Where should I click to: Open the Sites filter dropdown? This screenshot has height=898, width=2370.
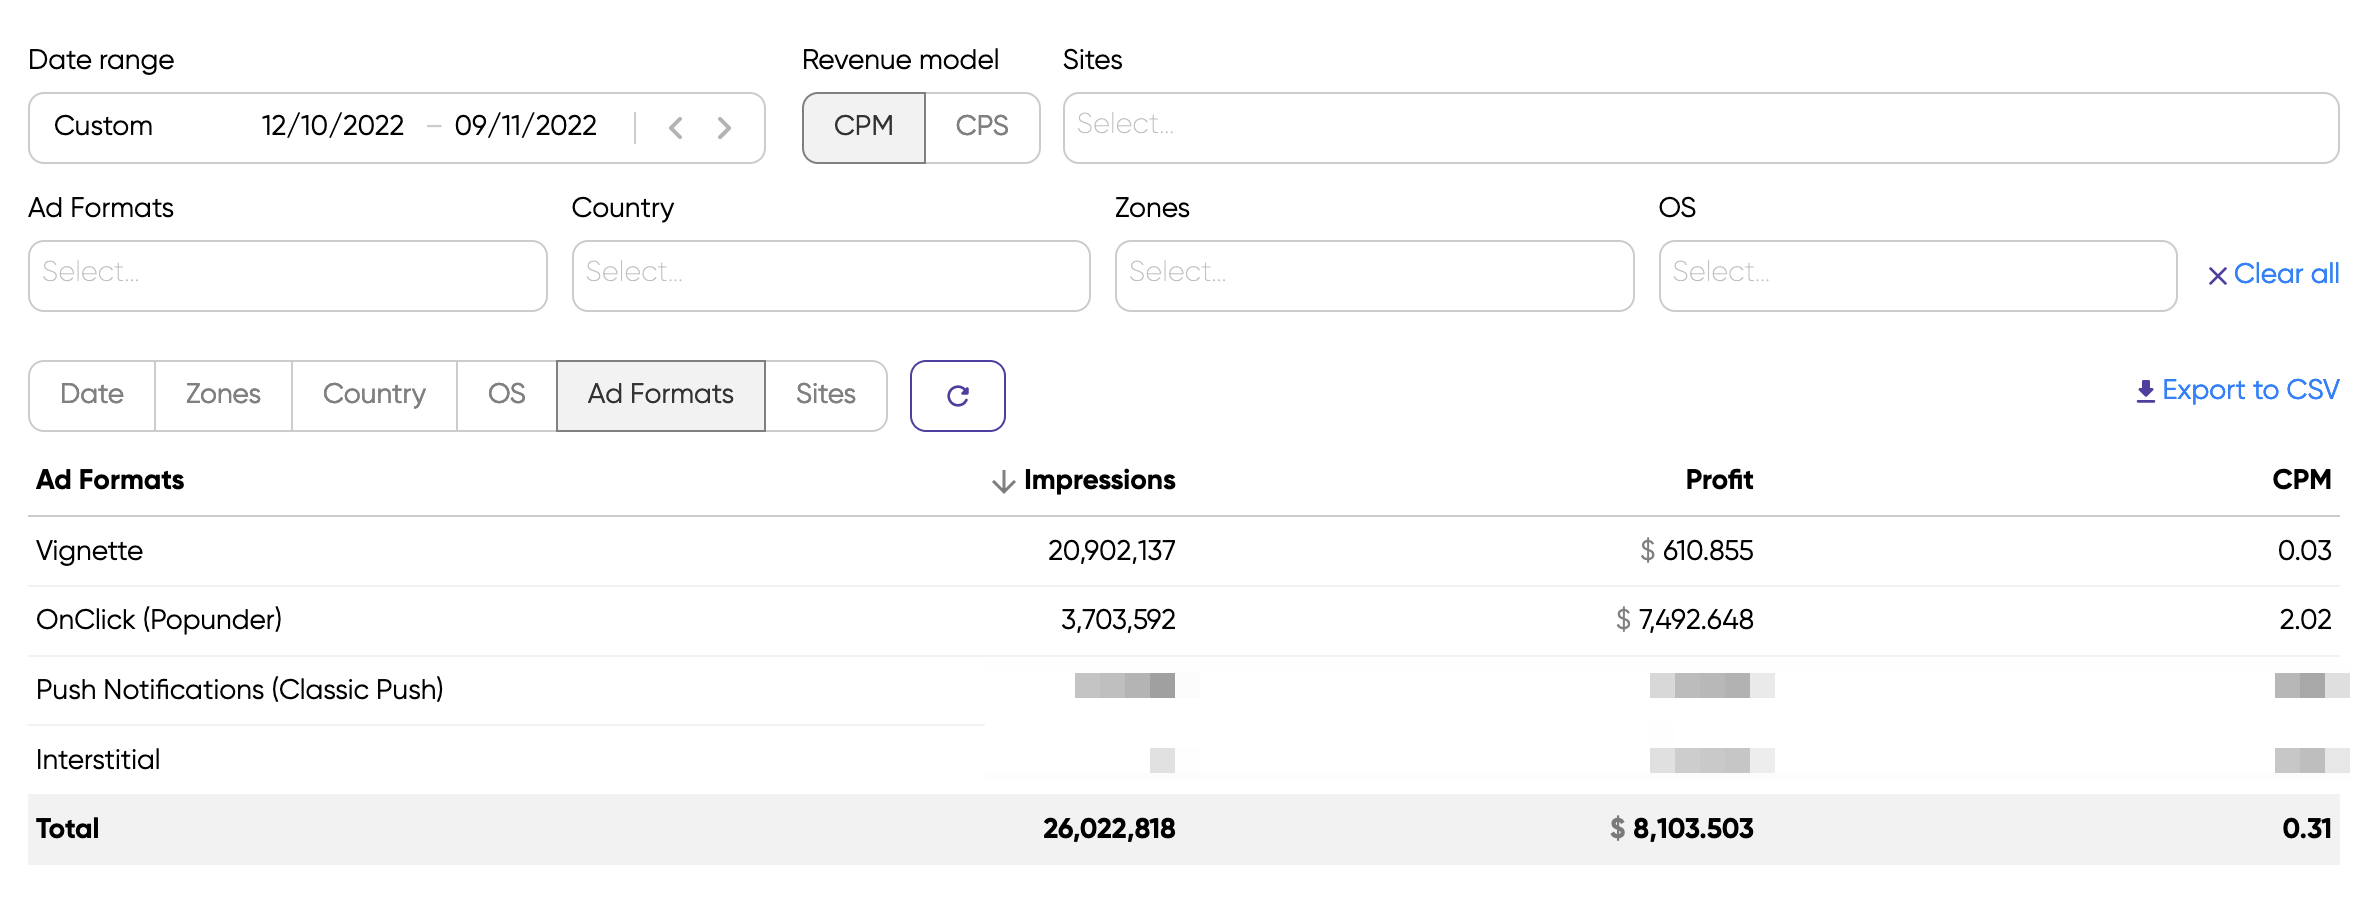point(1700,127)
